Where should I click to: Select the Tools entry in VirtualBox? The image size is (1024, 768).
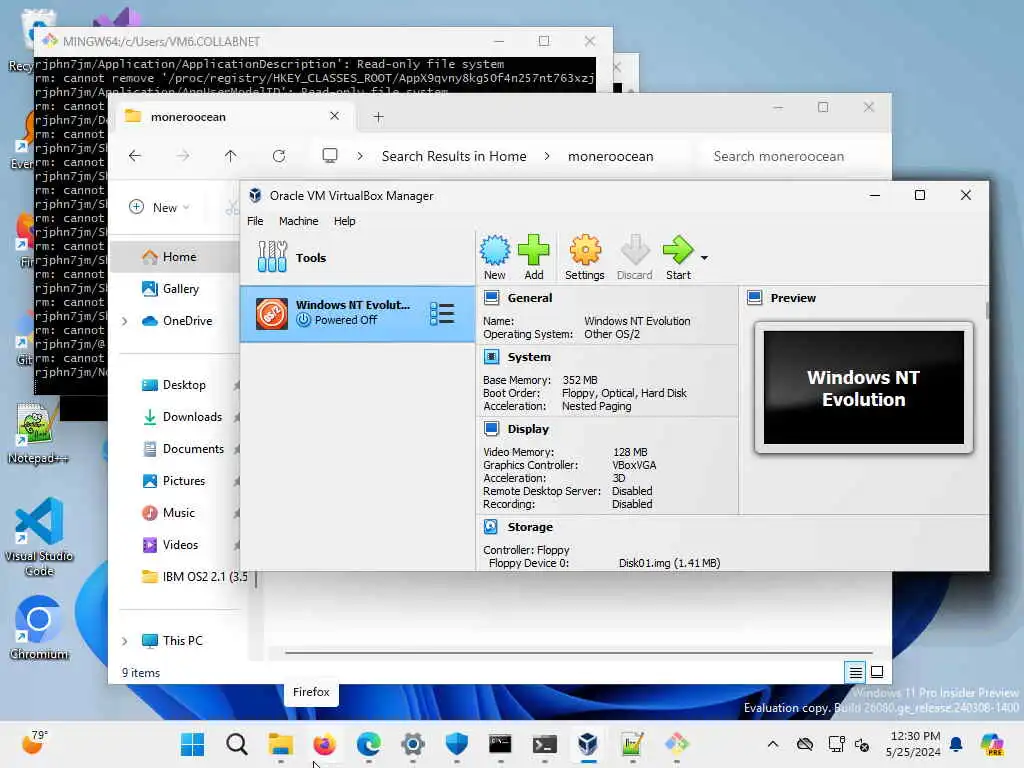click(x=357, y=257)
